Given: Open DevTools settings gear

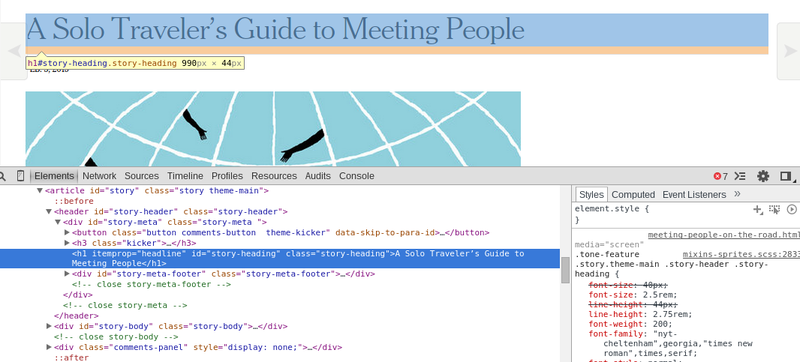Looking at the screenshot, I should coord(763,176).
